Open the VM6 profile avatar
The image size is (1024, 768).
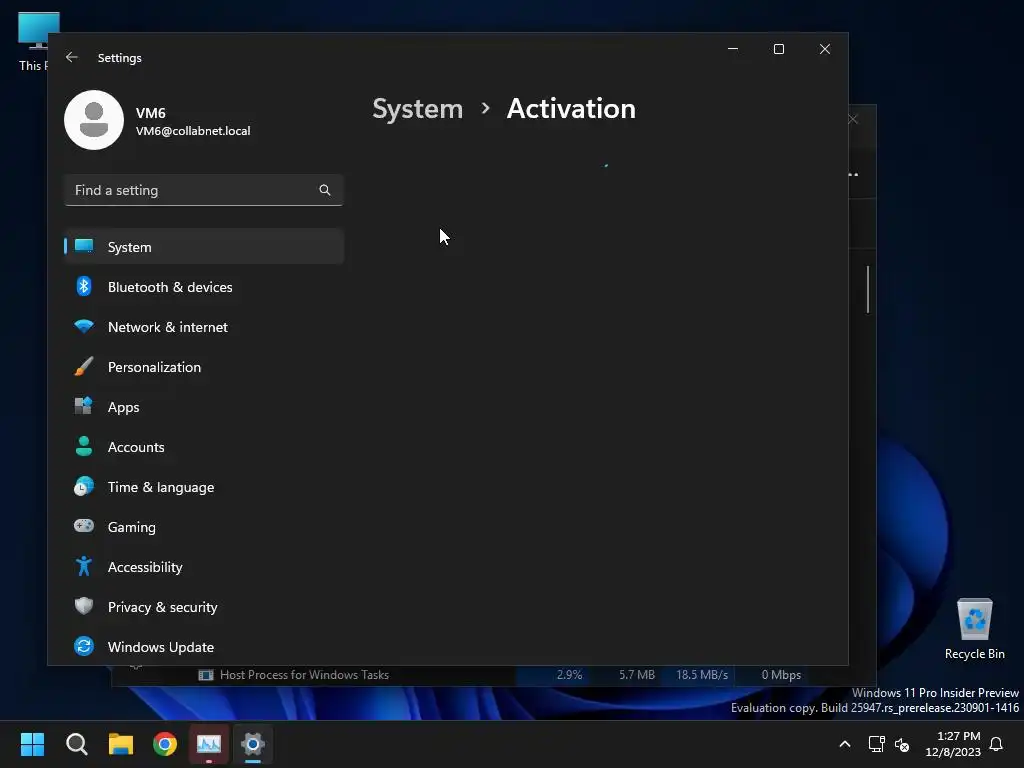click(x=94, y=120)
